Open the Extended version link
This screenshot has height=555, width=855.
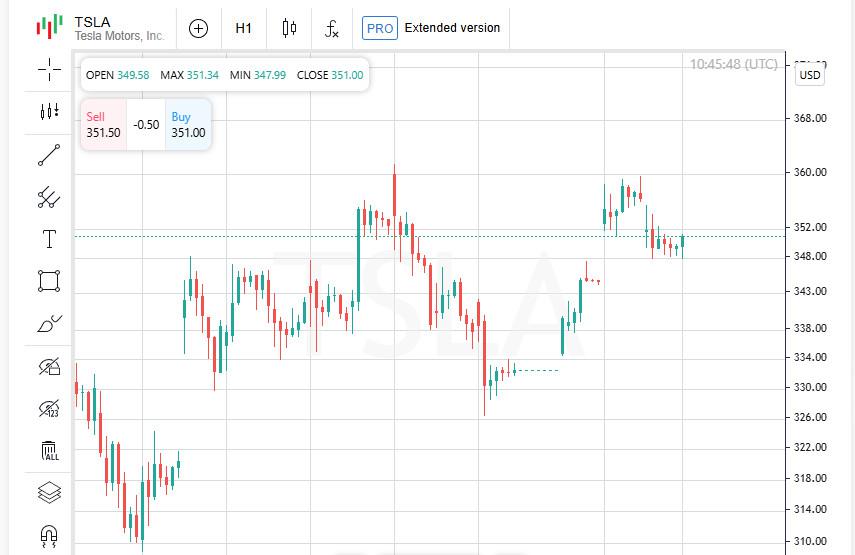(x=452, y=28)
